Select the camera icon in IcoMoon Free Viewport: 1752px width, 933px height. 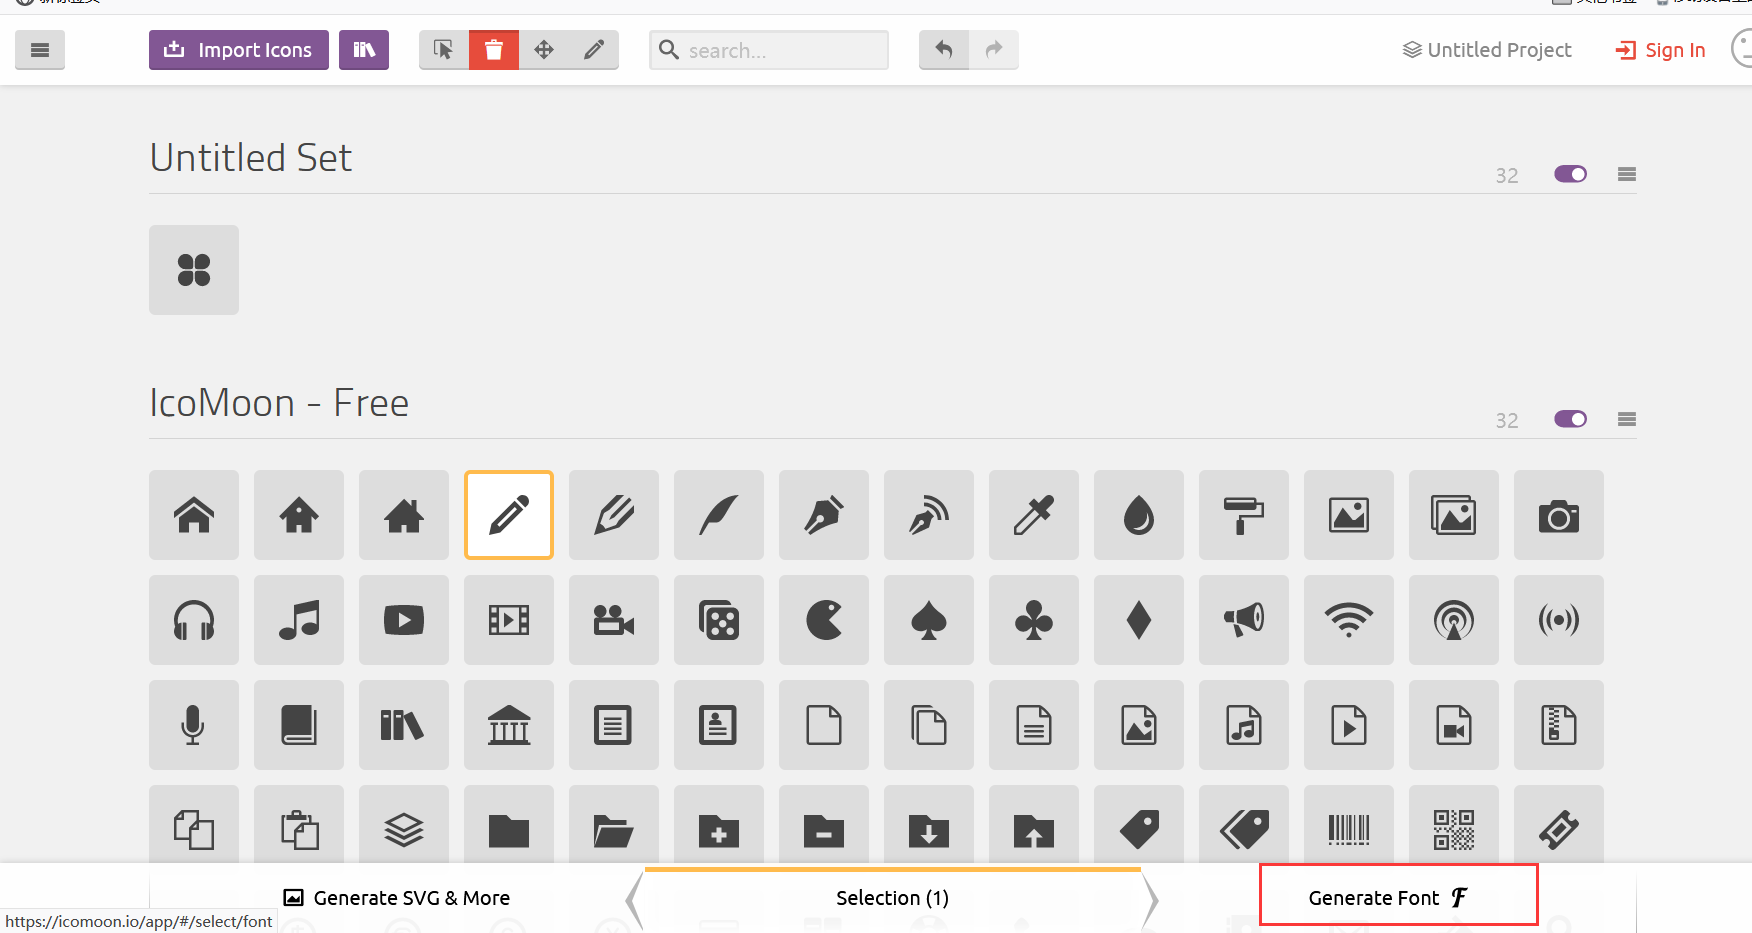(1558, 515)
